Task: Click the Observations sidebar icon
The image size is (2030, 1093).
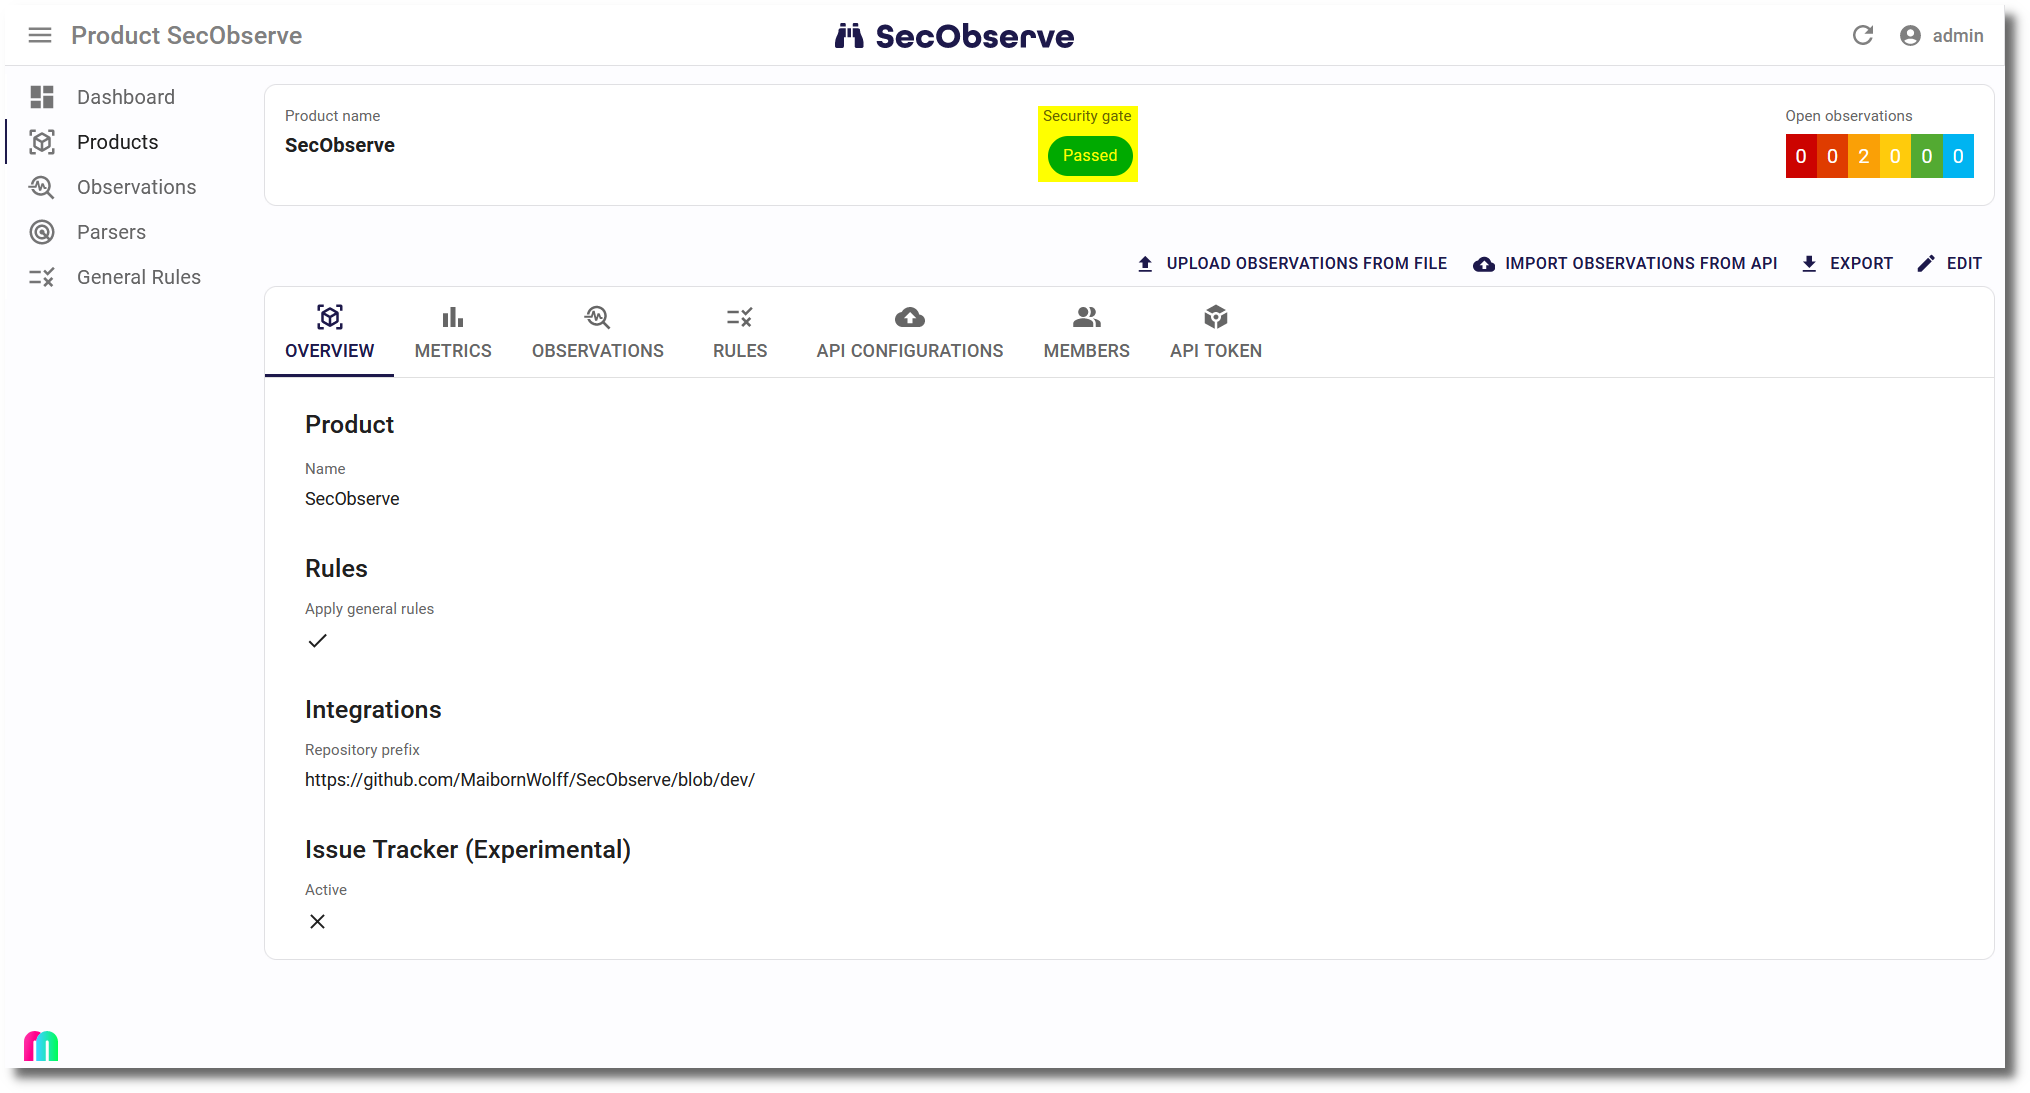Action: 42,187
